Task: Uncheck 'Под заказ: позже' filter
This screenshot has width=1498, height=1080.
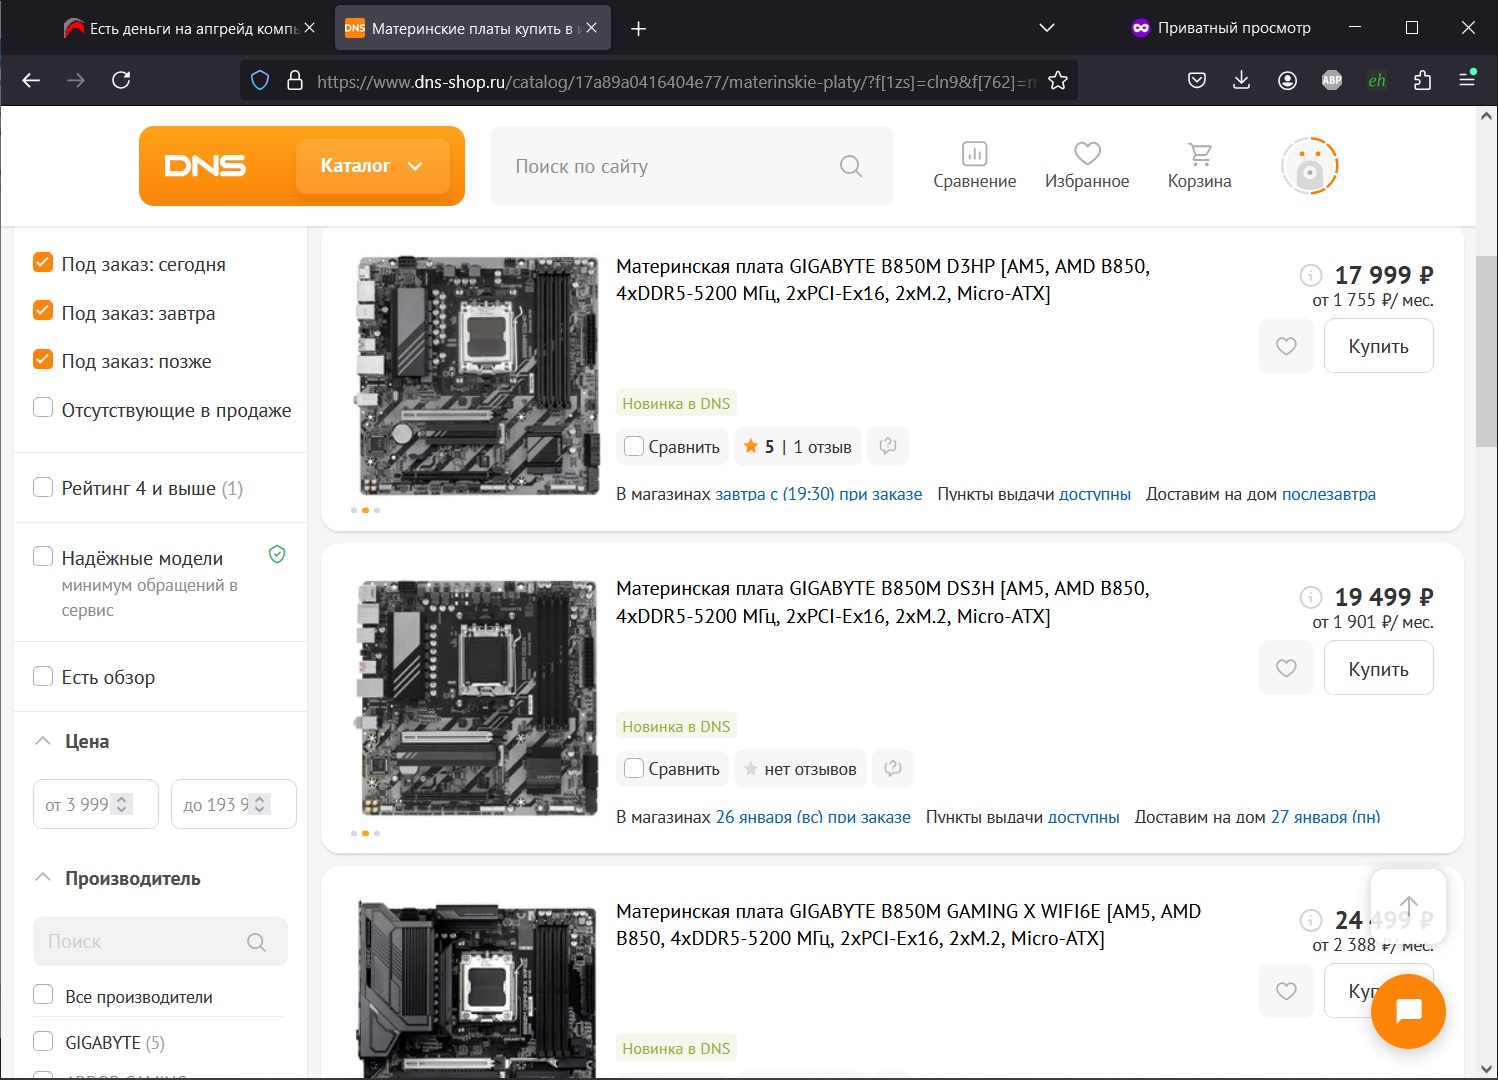Action: [x=43, y=359]
